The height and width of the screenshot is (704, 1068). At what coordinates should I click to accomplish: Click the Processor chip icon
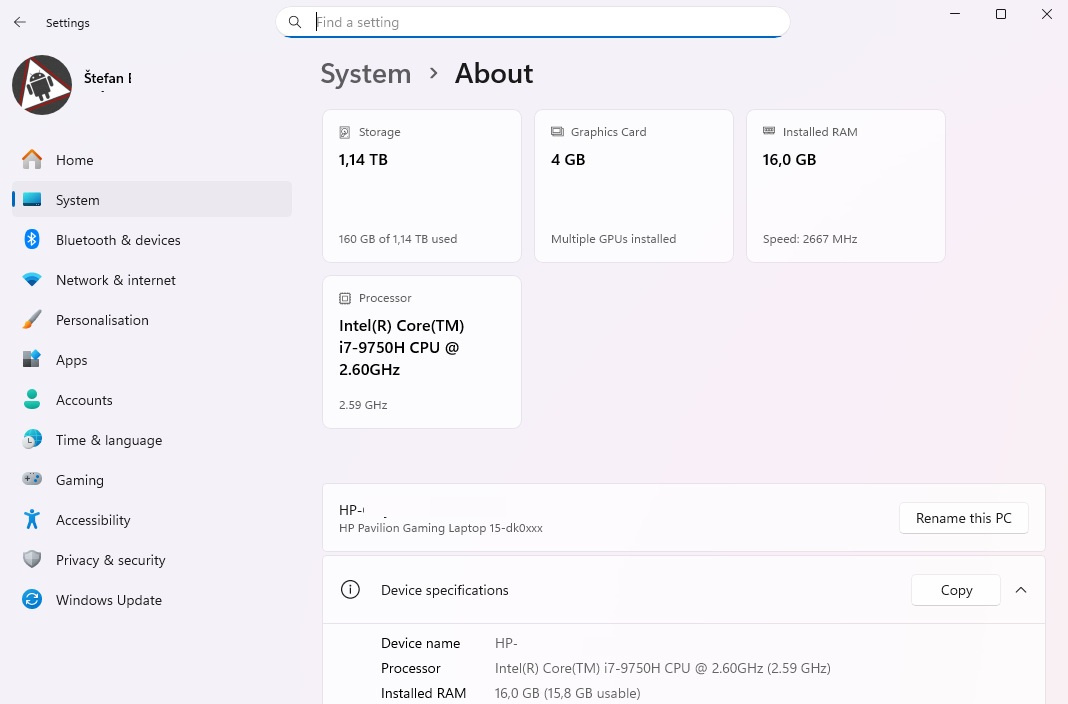(x=345, y=298)
